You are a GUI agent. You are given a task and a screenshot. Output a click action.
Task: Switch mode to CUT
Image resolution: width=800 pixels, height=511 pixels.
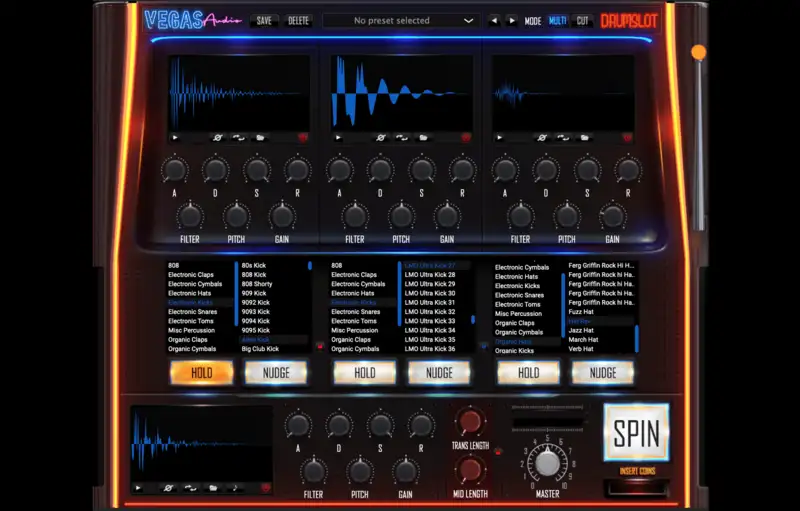(582, 21)
